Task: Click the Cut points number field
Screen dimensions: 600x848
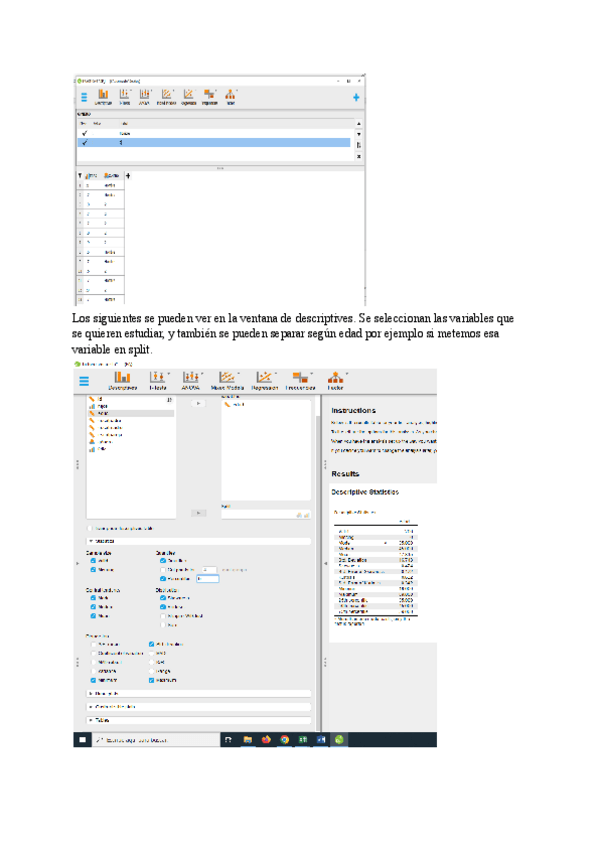Action: tap(209, 569)
